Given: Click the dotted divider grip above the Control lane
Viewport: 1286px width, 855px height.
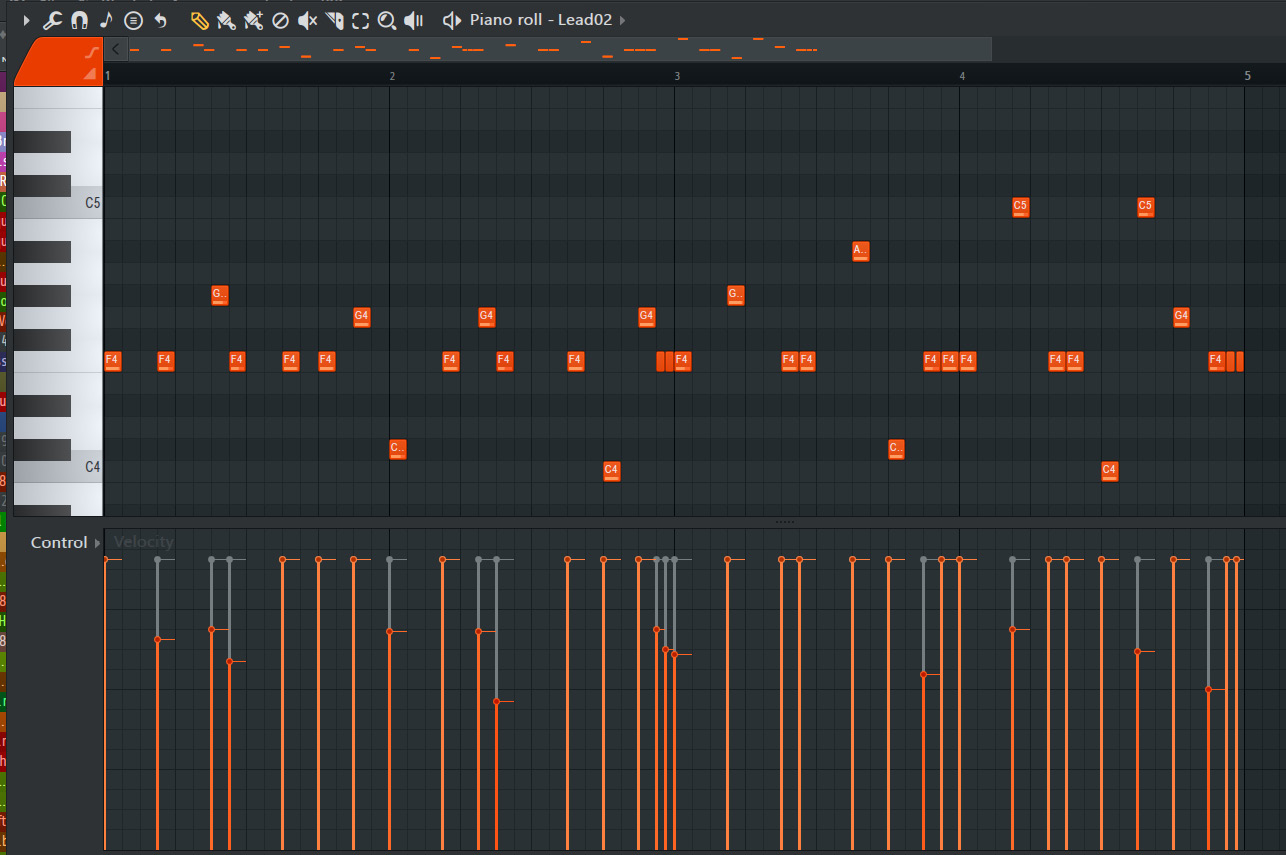Looking at the screenshot, I should pyautogui.click(x=785, y=522).
